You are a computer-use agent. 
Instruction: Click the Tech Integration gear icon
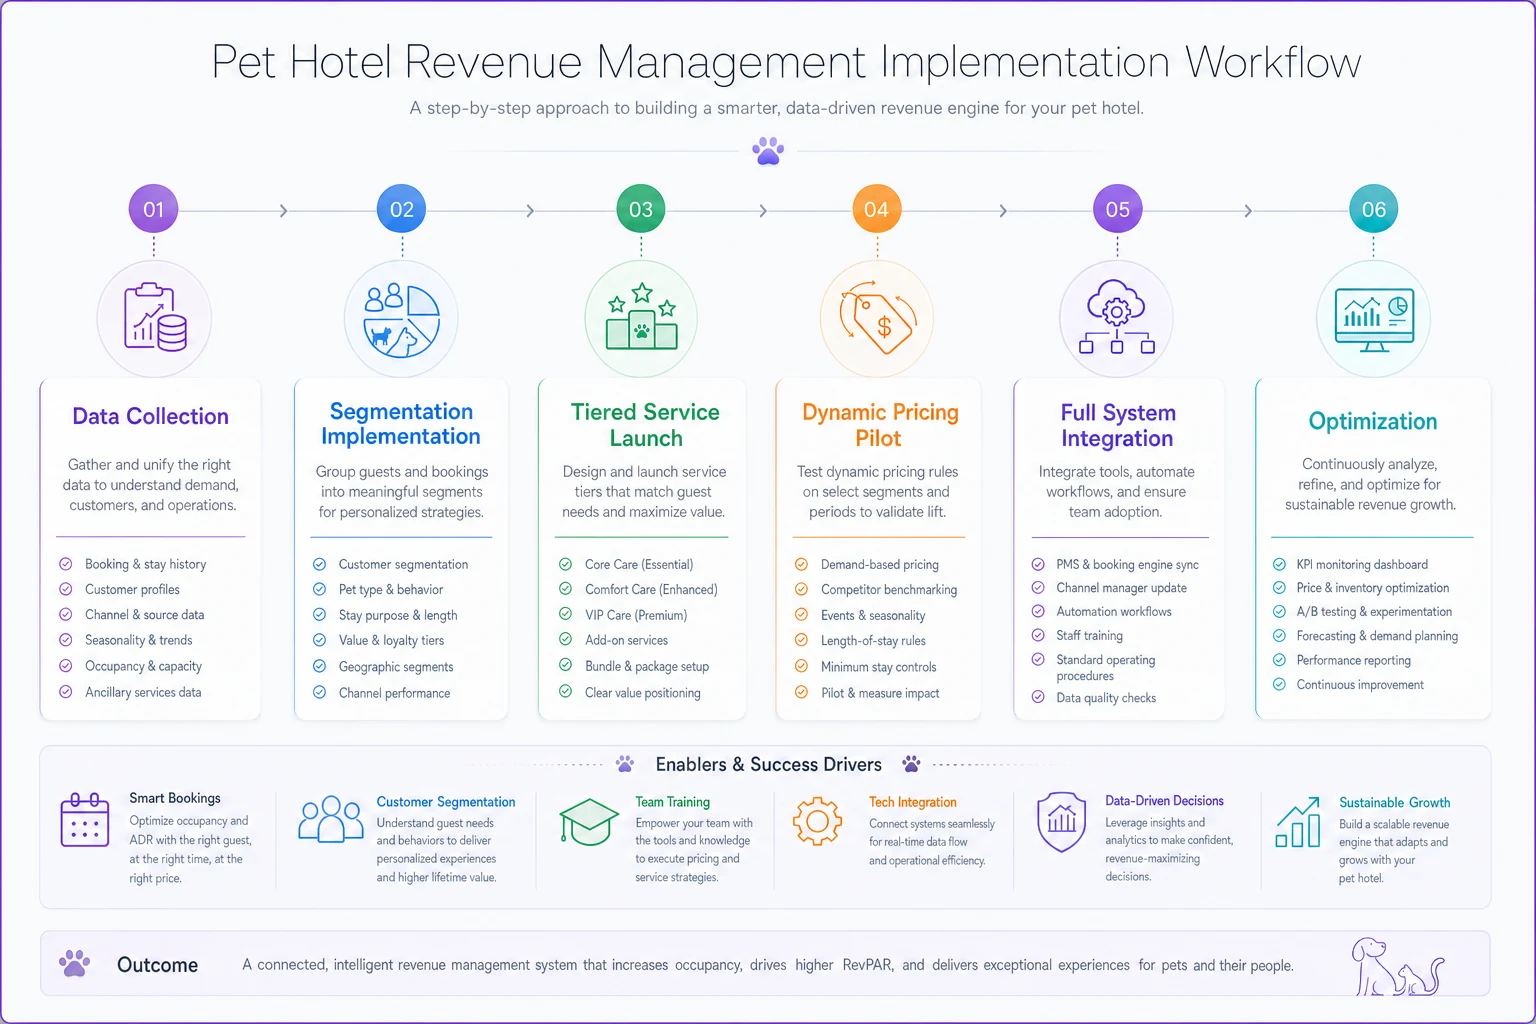818,822
